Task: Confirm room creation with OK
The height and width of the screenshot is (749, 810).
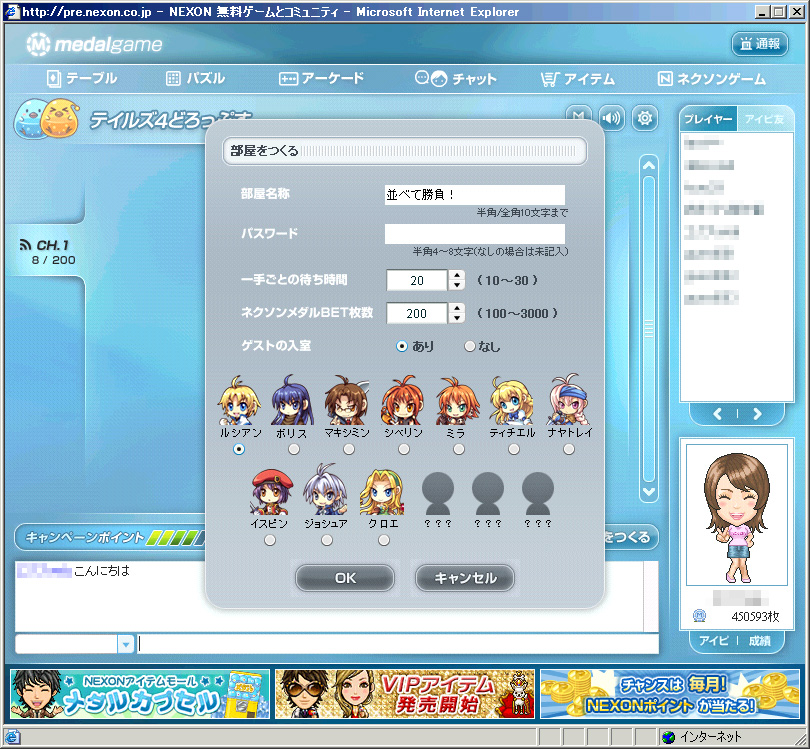Action: [x=345, y=578]
